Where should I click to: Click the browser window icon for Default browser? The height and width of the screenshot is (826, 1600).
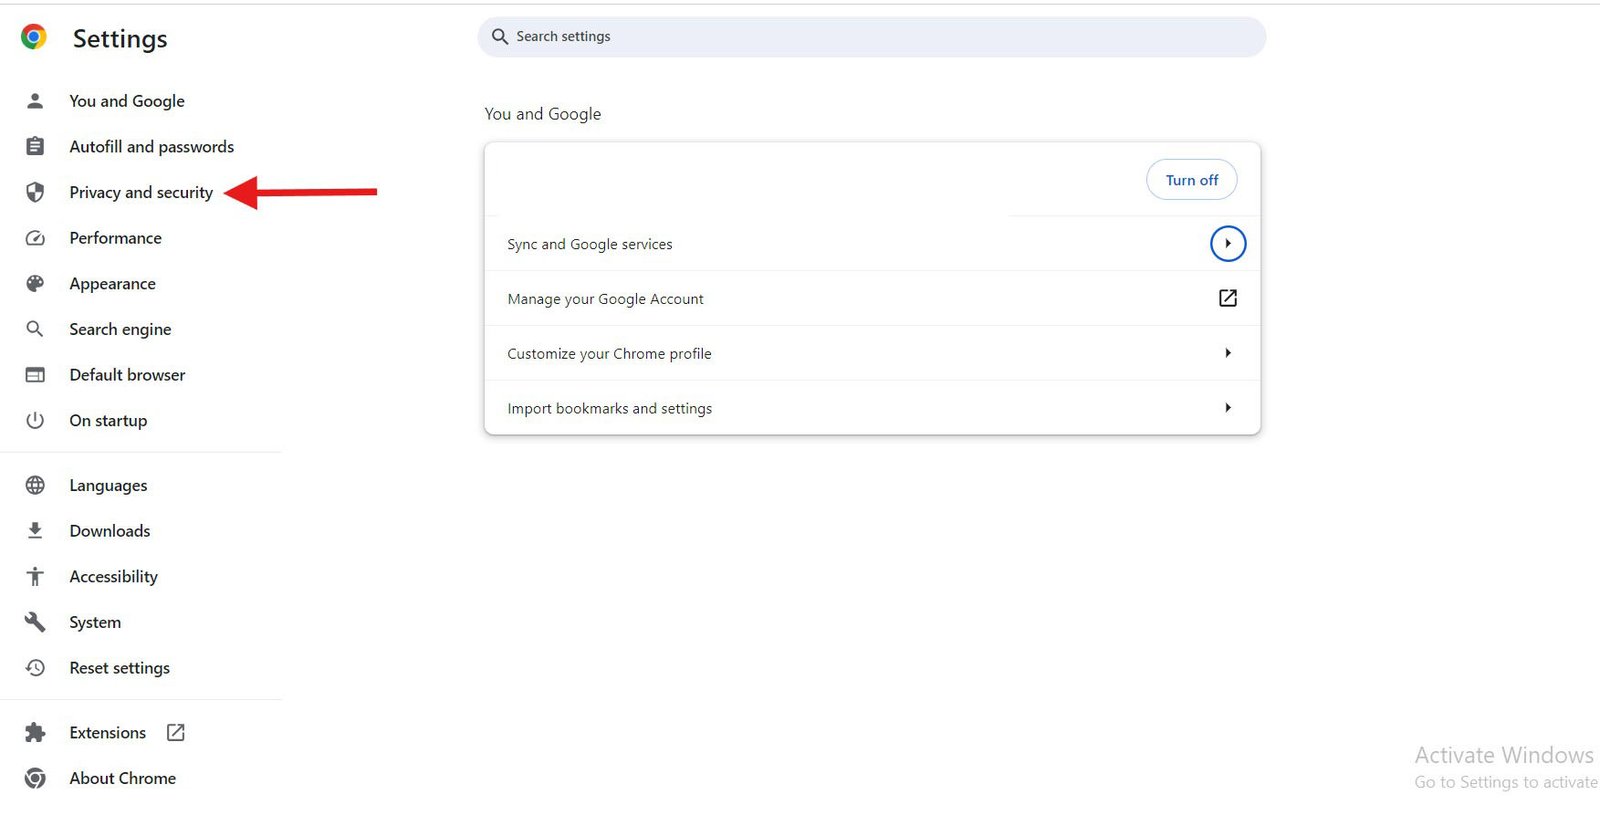pos(35,375)
